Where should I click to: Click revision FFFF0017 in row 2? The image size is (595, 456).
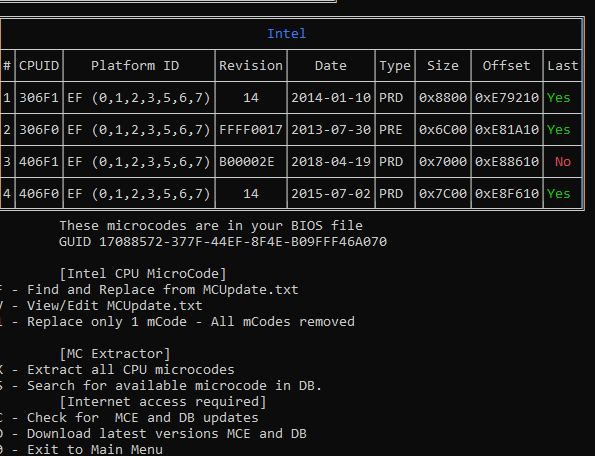[251, 130]
